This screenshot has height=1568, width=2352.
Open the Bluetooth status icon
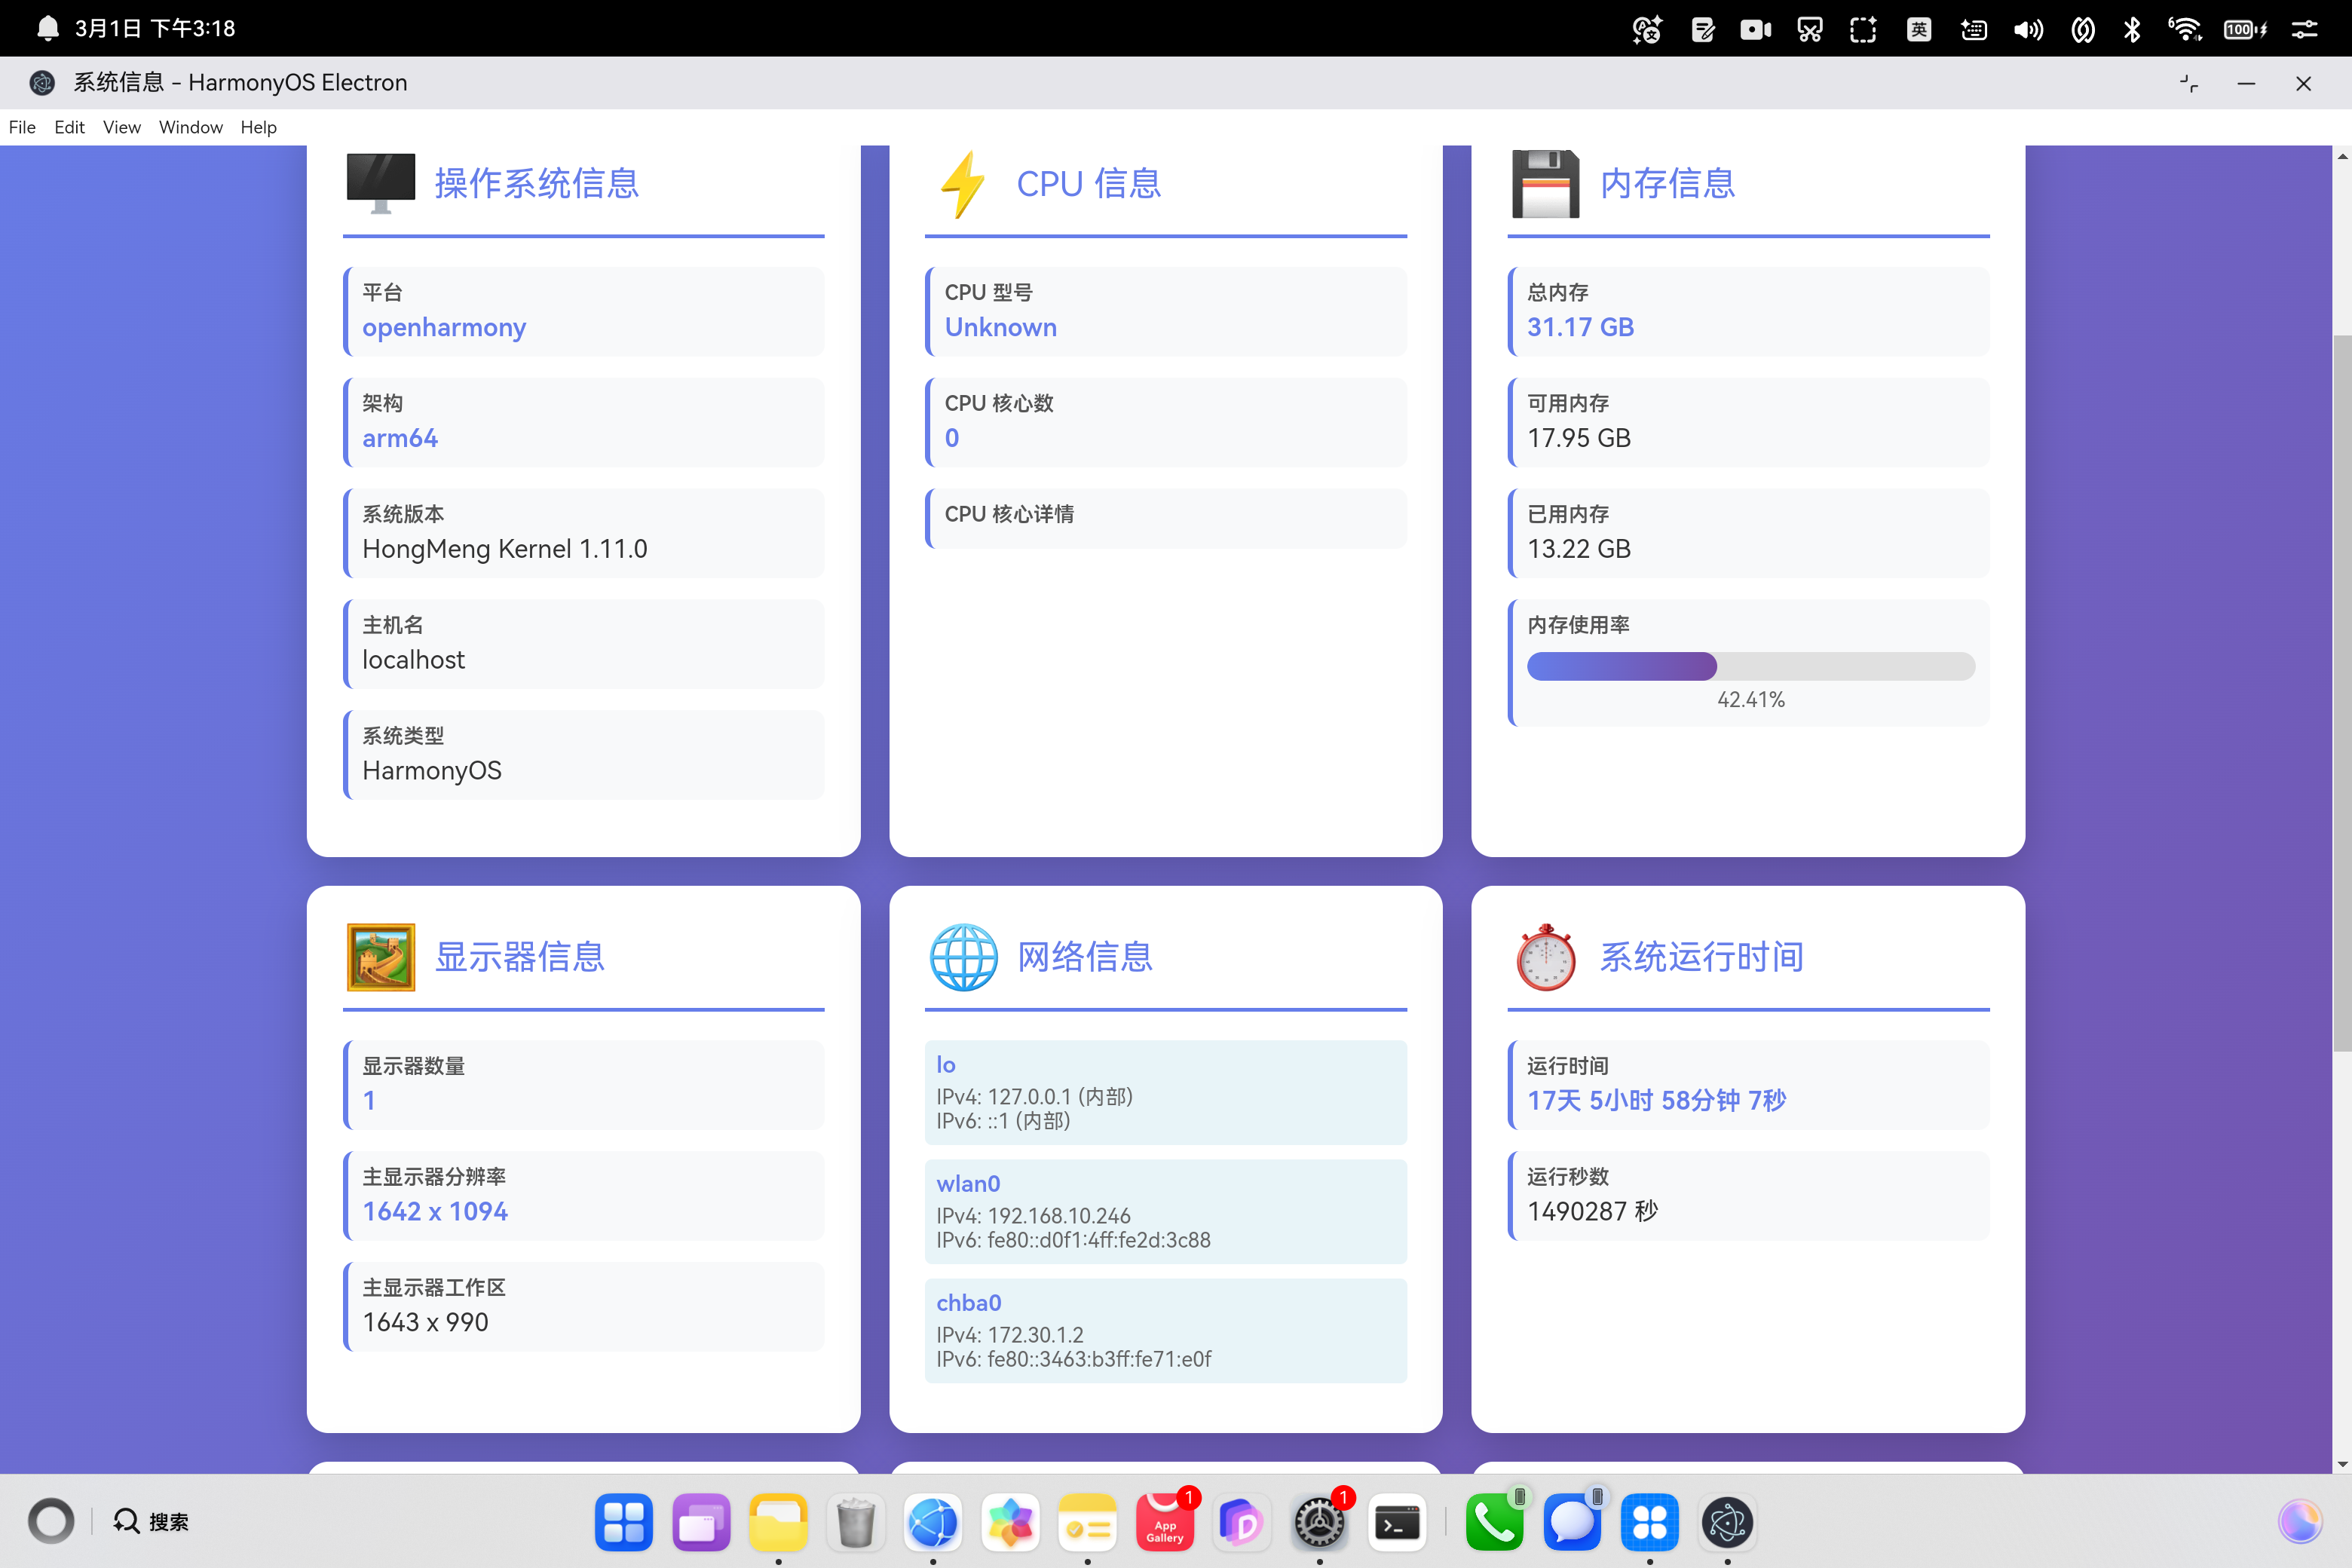pyautogui.click(x=2131, y=29)
